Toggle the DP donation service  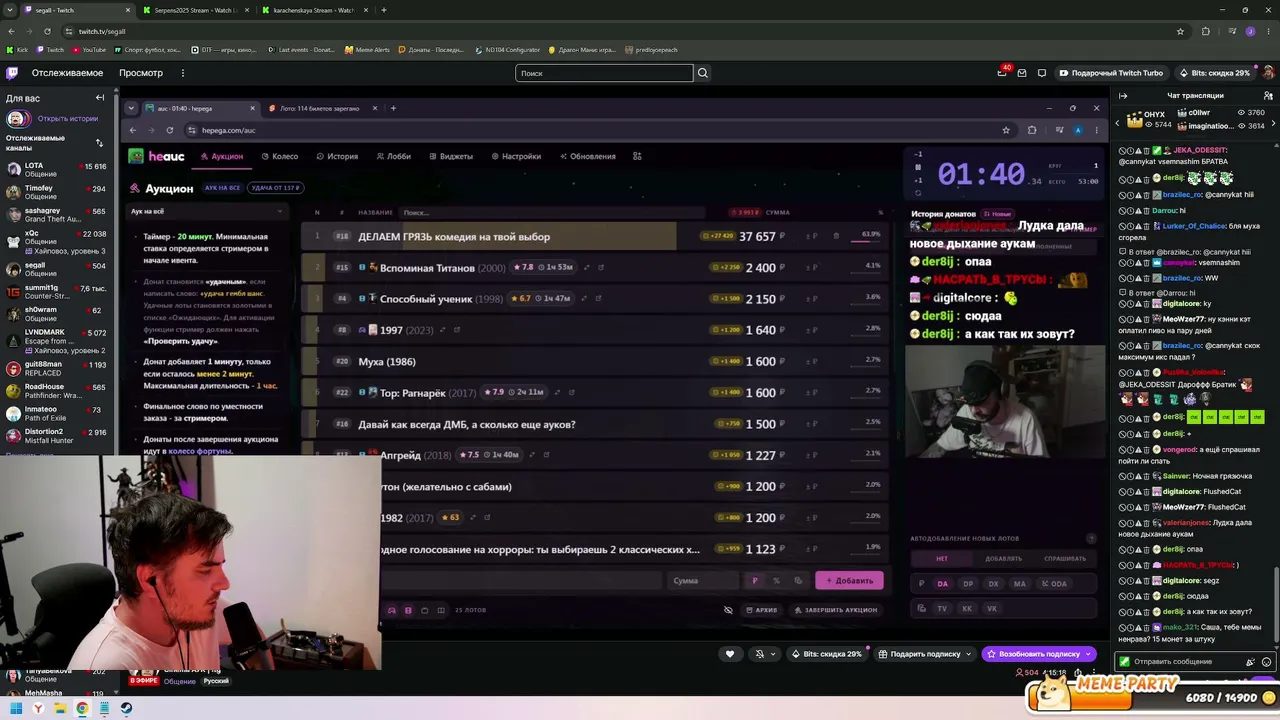tap(968, 584)
